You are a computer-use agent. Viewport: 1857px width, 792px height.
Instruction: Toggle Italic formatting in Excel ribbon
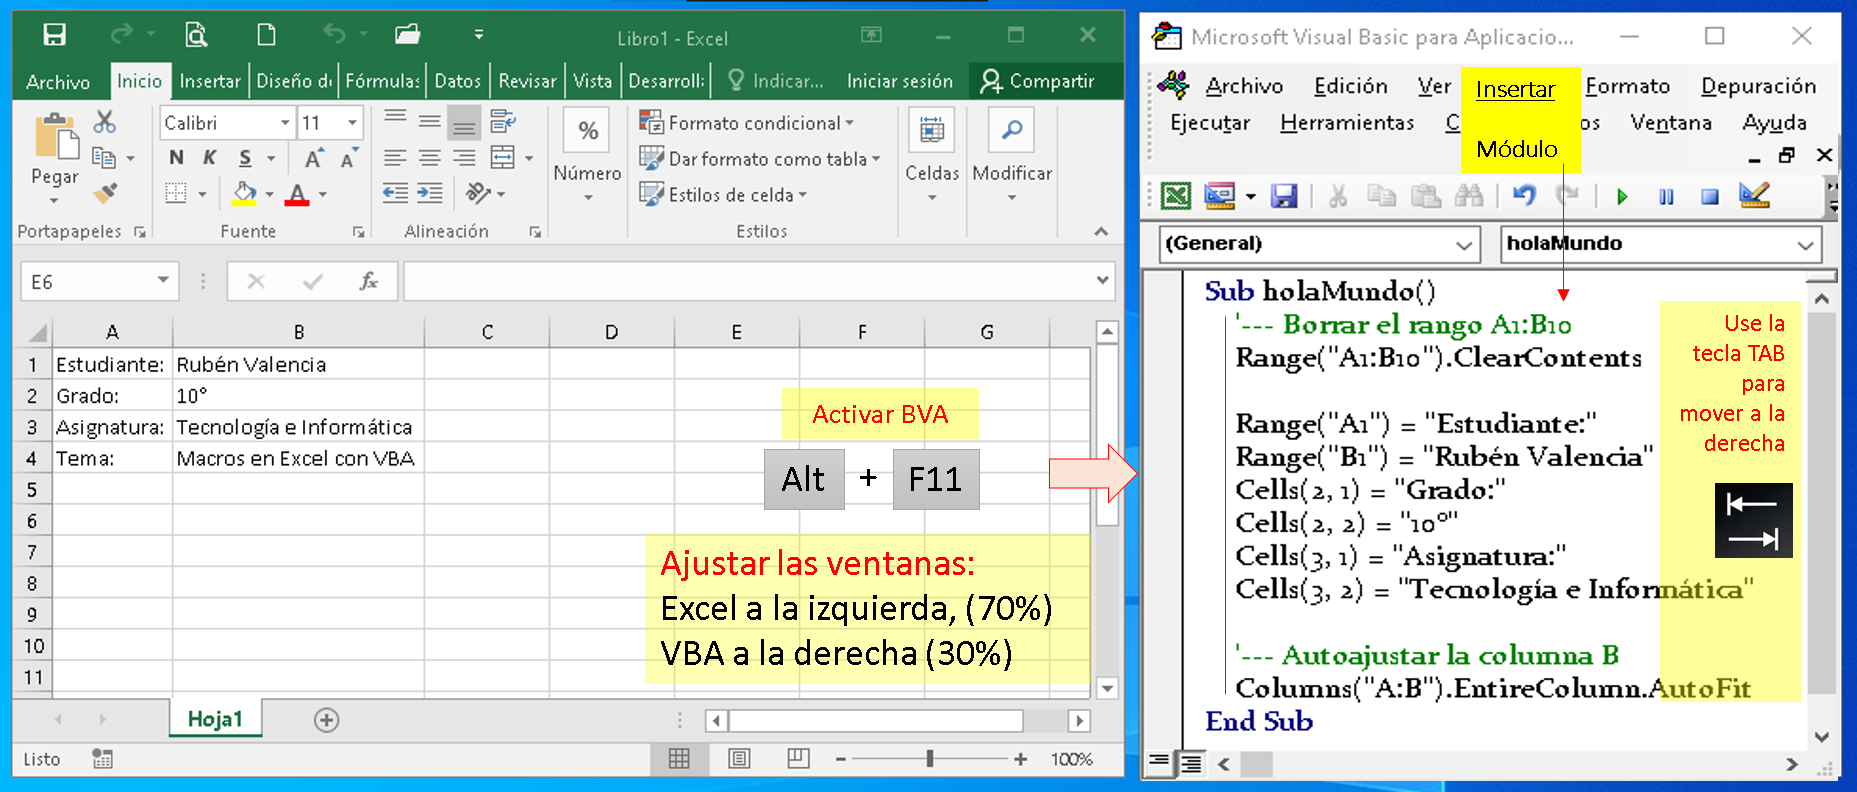(x=210, y=158)
